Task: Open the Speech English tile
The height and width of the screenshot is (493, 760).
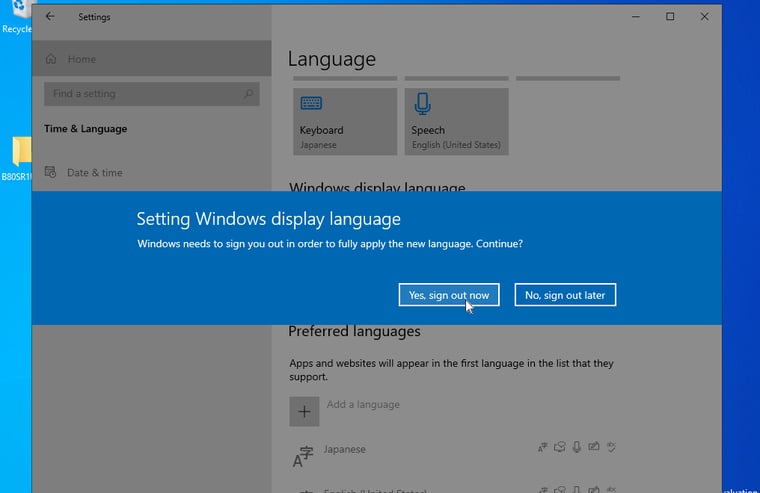Action: 457,121
